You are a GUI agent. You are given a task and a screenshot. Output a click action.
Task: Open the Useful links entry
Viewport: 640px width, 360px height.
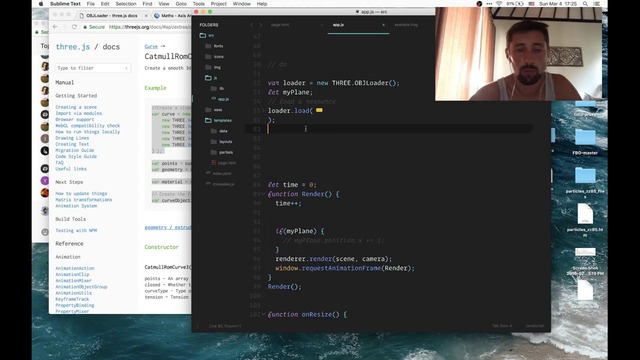(71, 169)
